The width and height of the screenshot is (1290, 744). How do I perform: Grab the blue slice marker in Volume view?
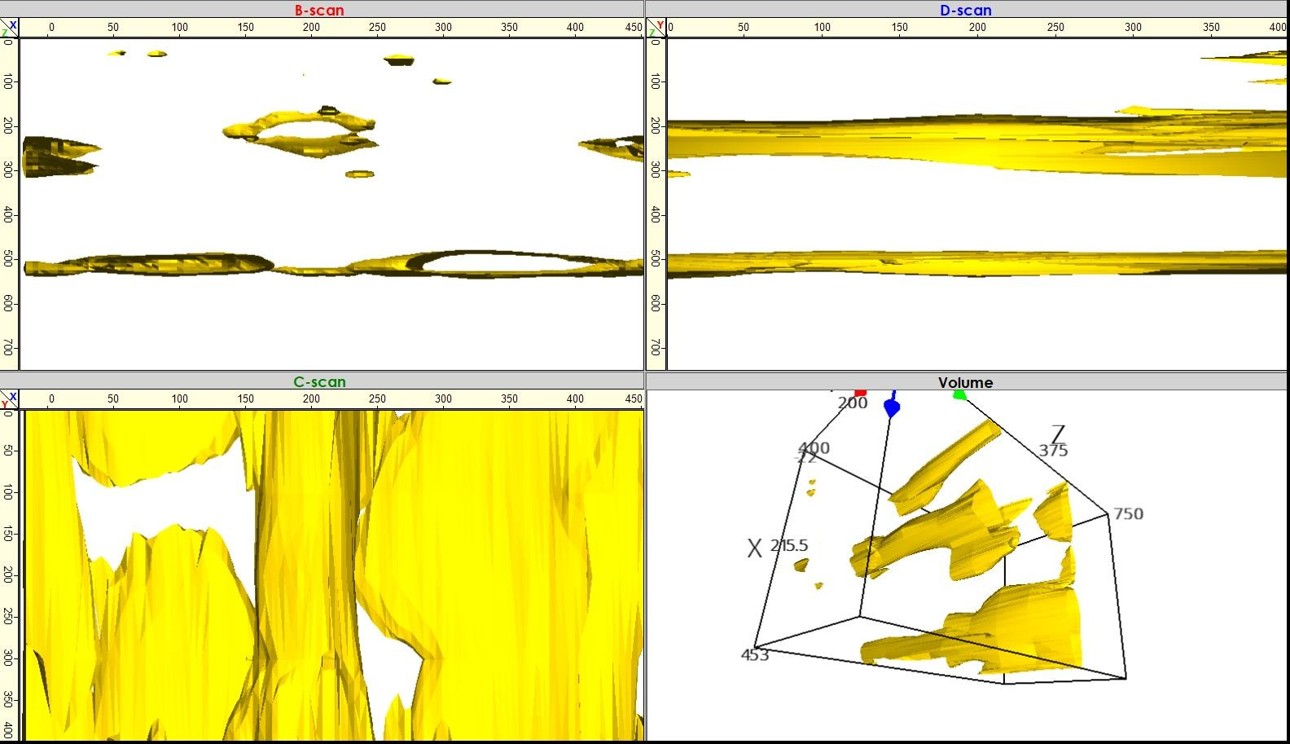(892, 408)
